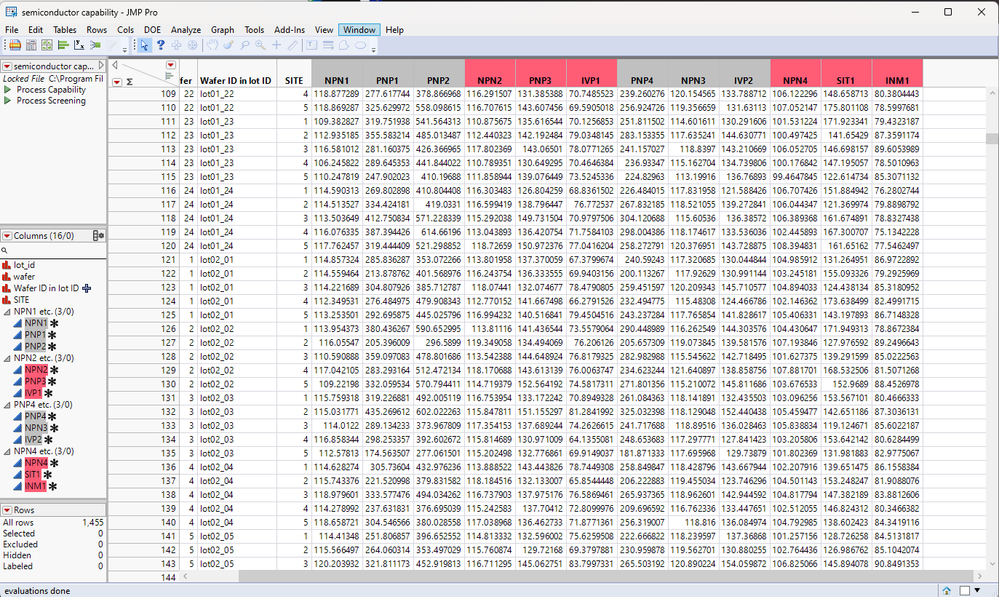Collapse the PNP4 etc. column group
999x597 pixels.
click(x=8, y=405)
